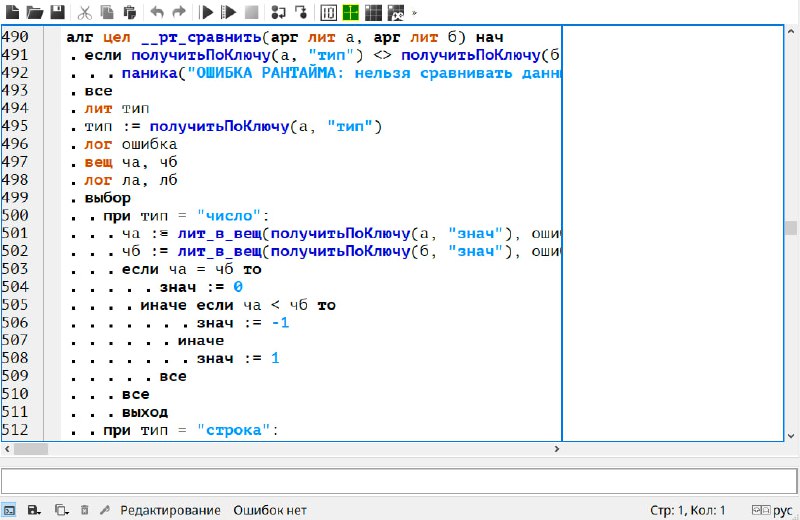The height and width of the screenshot is (520, 800).
Task: Click in the console input field
Action: click(399, 481)
